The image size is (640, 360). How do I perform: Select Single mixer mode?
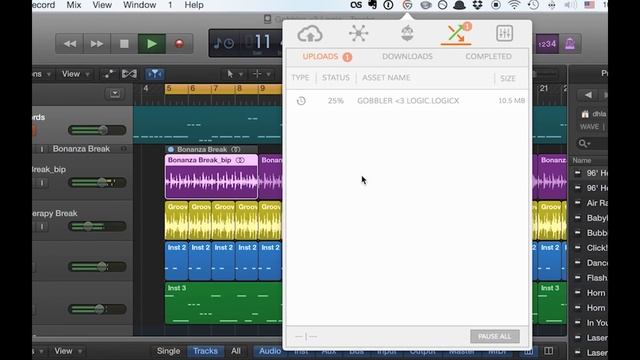168,351
